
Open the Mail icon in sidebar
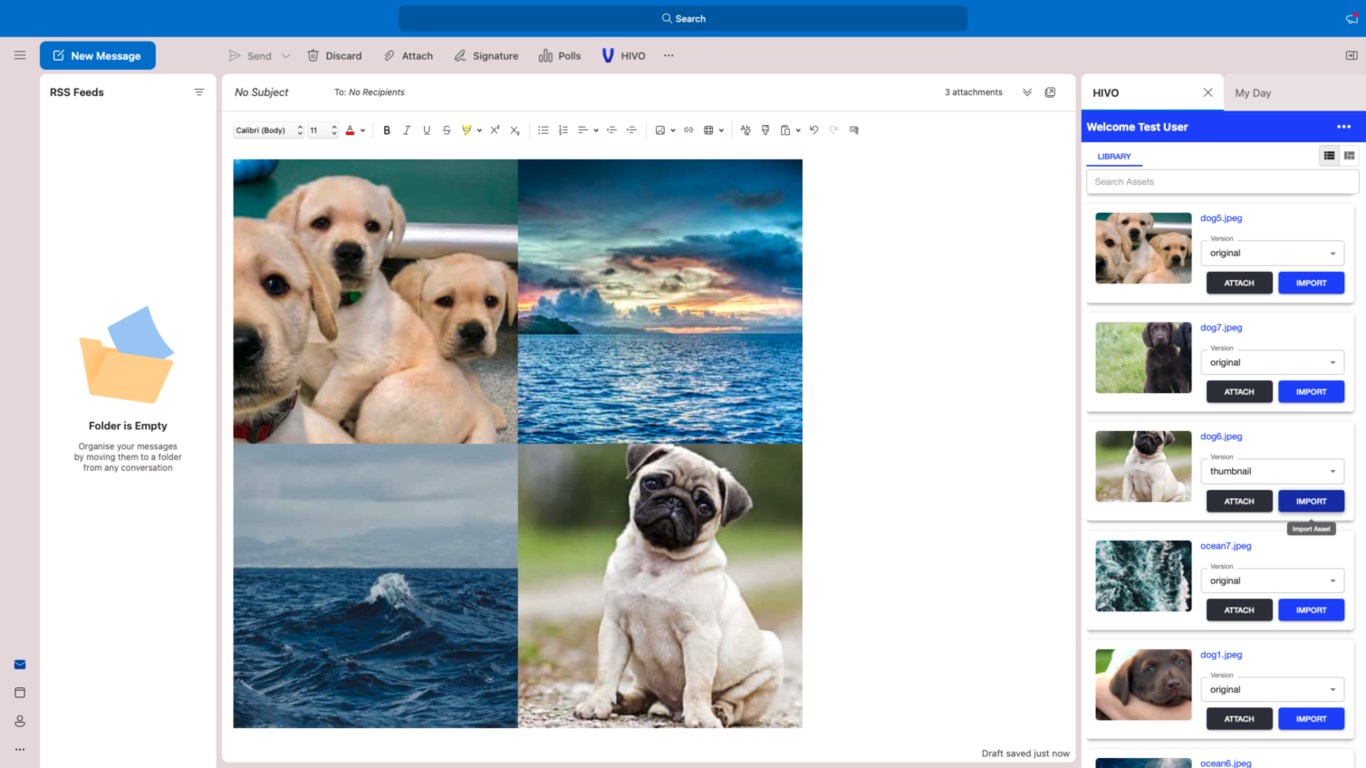coord(20,665)
